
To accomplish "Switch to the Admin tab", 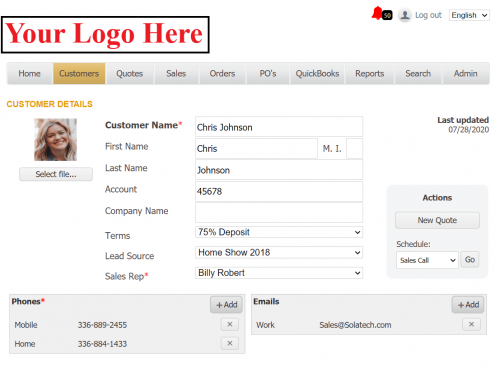I will click(x=466, y=73).
